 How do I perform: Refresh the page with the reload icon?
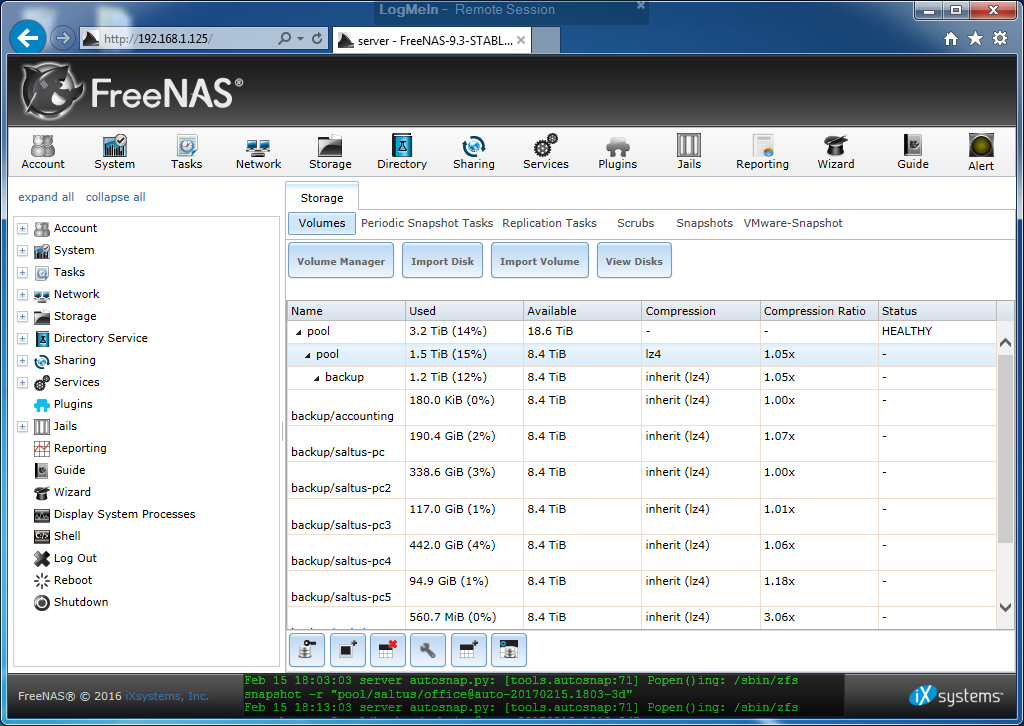point(317,39)
